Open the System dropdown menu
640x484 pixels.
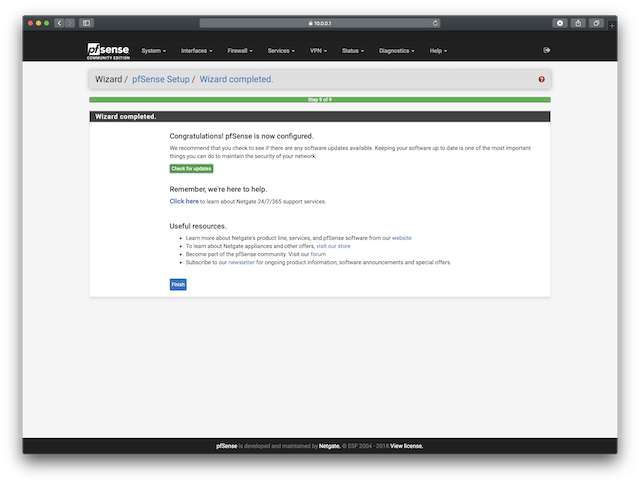click(153, 51)
